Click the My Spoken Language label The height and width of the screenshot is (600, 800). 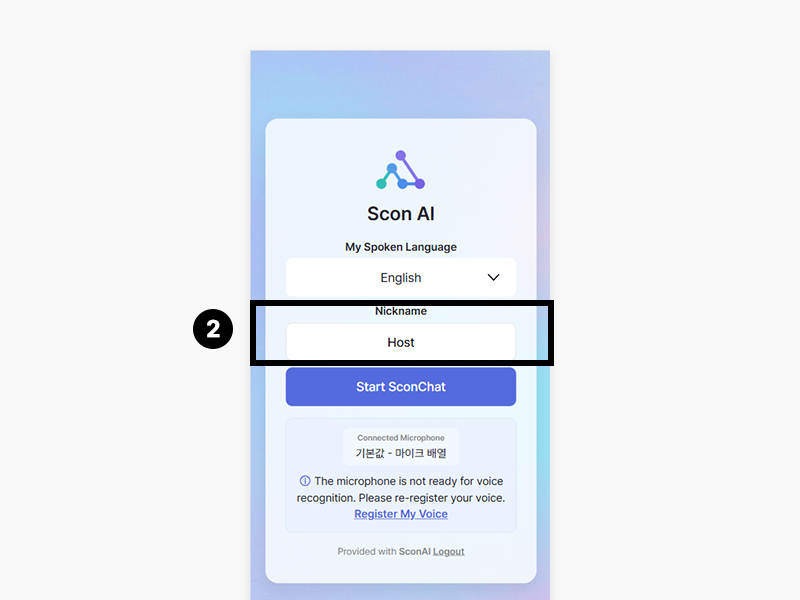(401, 247)
